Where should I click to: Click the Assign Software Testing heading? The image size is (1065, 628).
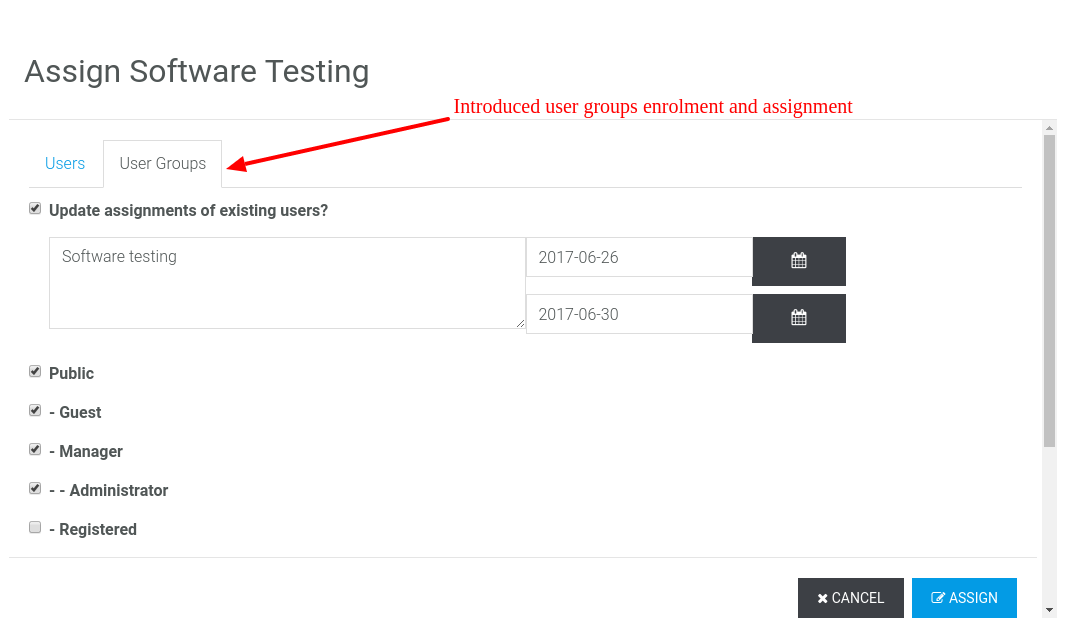click(x=197, y=72)
